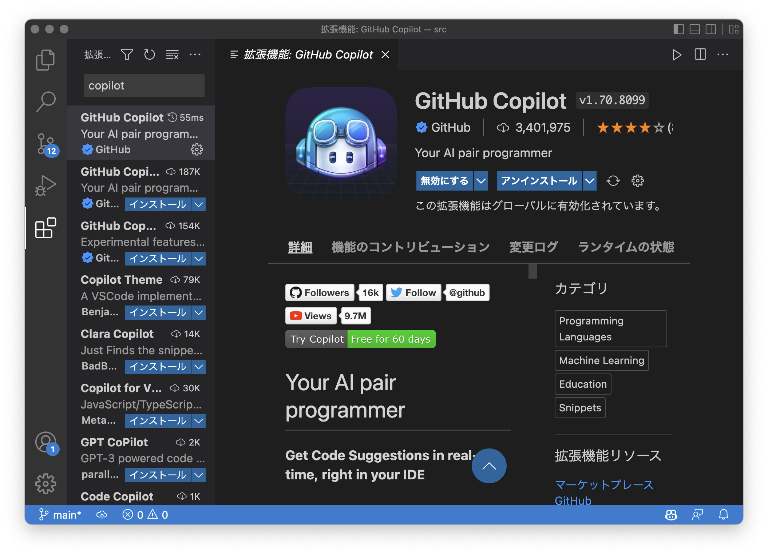Close the GitHub Copilot extension tab
This screenshot has width=768, height=555.
[x=385, y=54]
